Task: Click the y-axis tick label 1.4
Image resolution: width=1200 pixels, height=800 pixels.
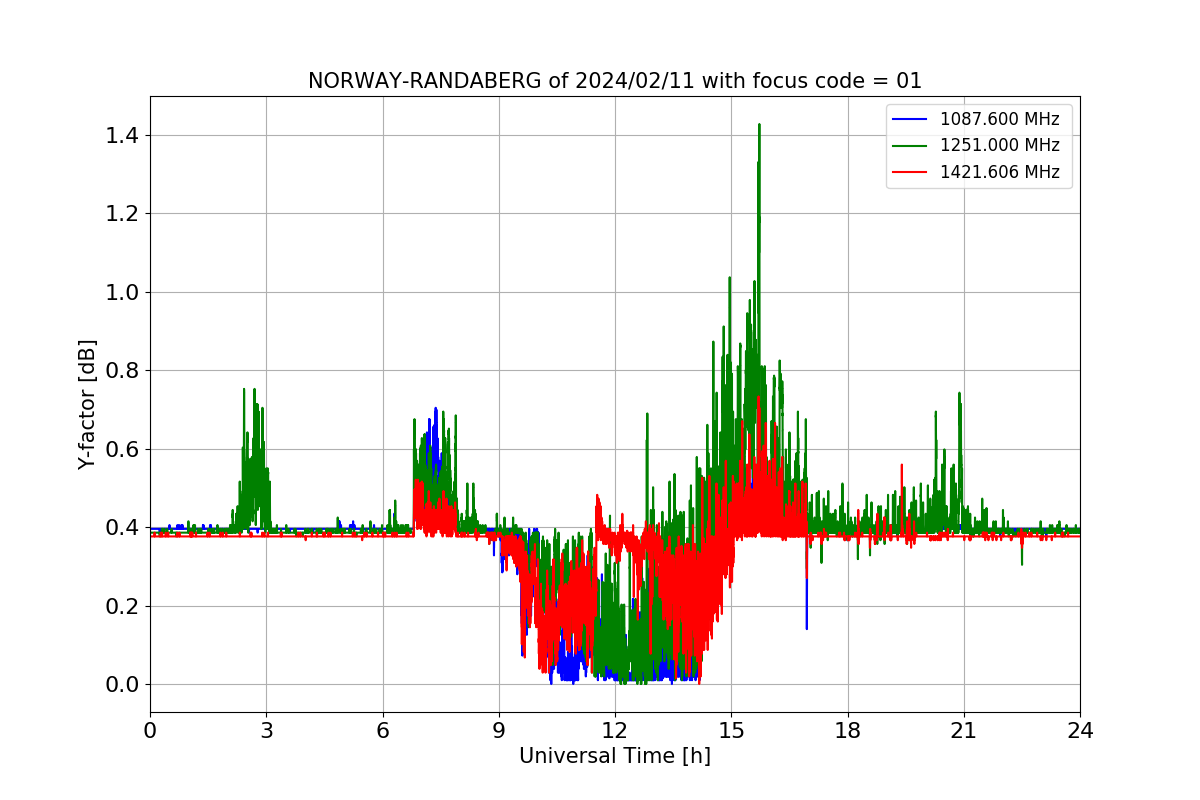Action: [x=123, y=135]
